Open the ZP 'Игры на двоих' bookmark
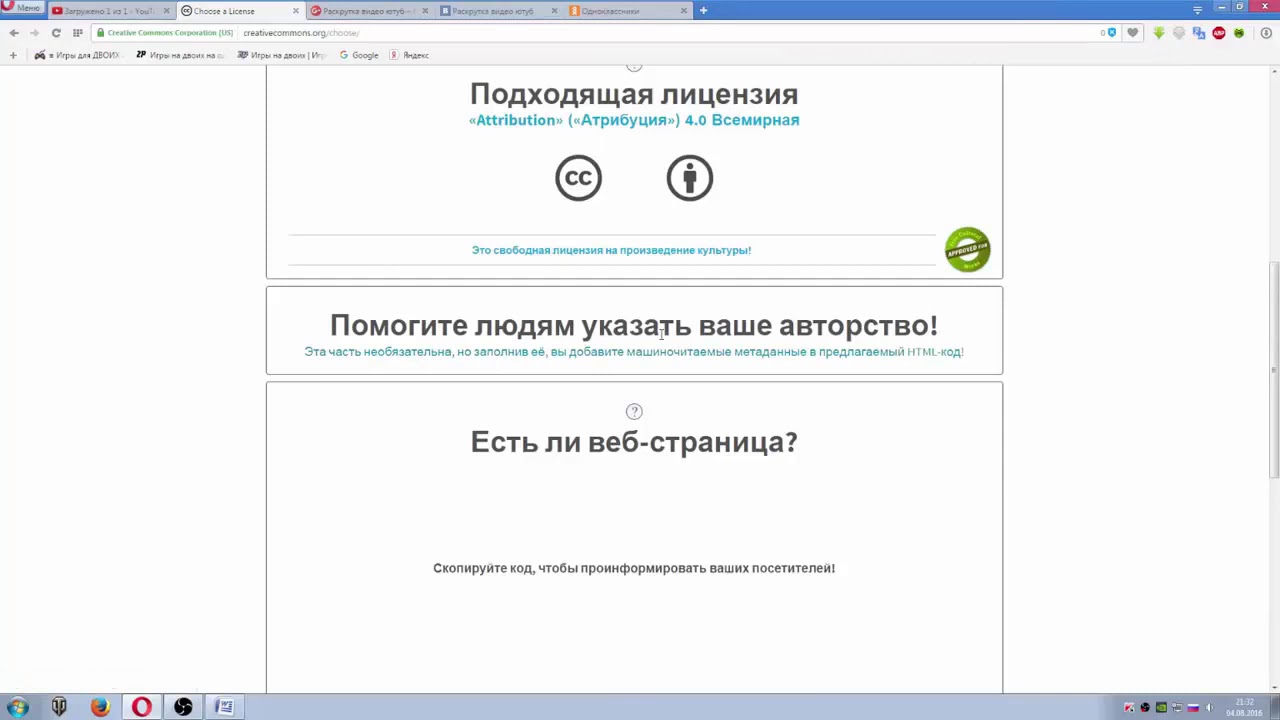The image size is (1280, 720). click(x=180, y=55)
